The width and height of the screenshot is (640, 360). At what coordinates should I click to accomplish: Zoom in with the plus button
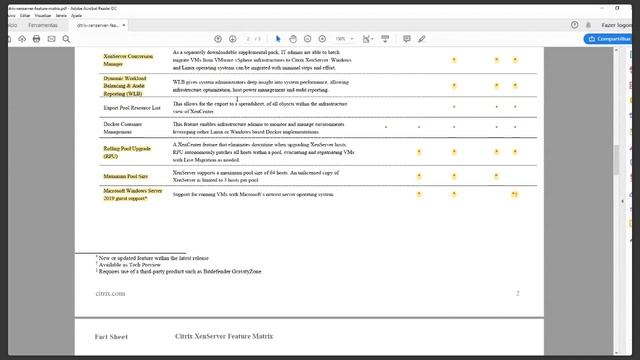322,39
